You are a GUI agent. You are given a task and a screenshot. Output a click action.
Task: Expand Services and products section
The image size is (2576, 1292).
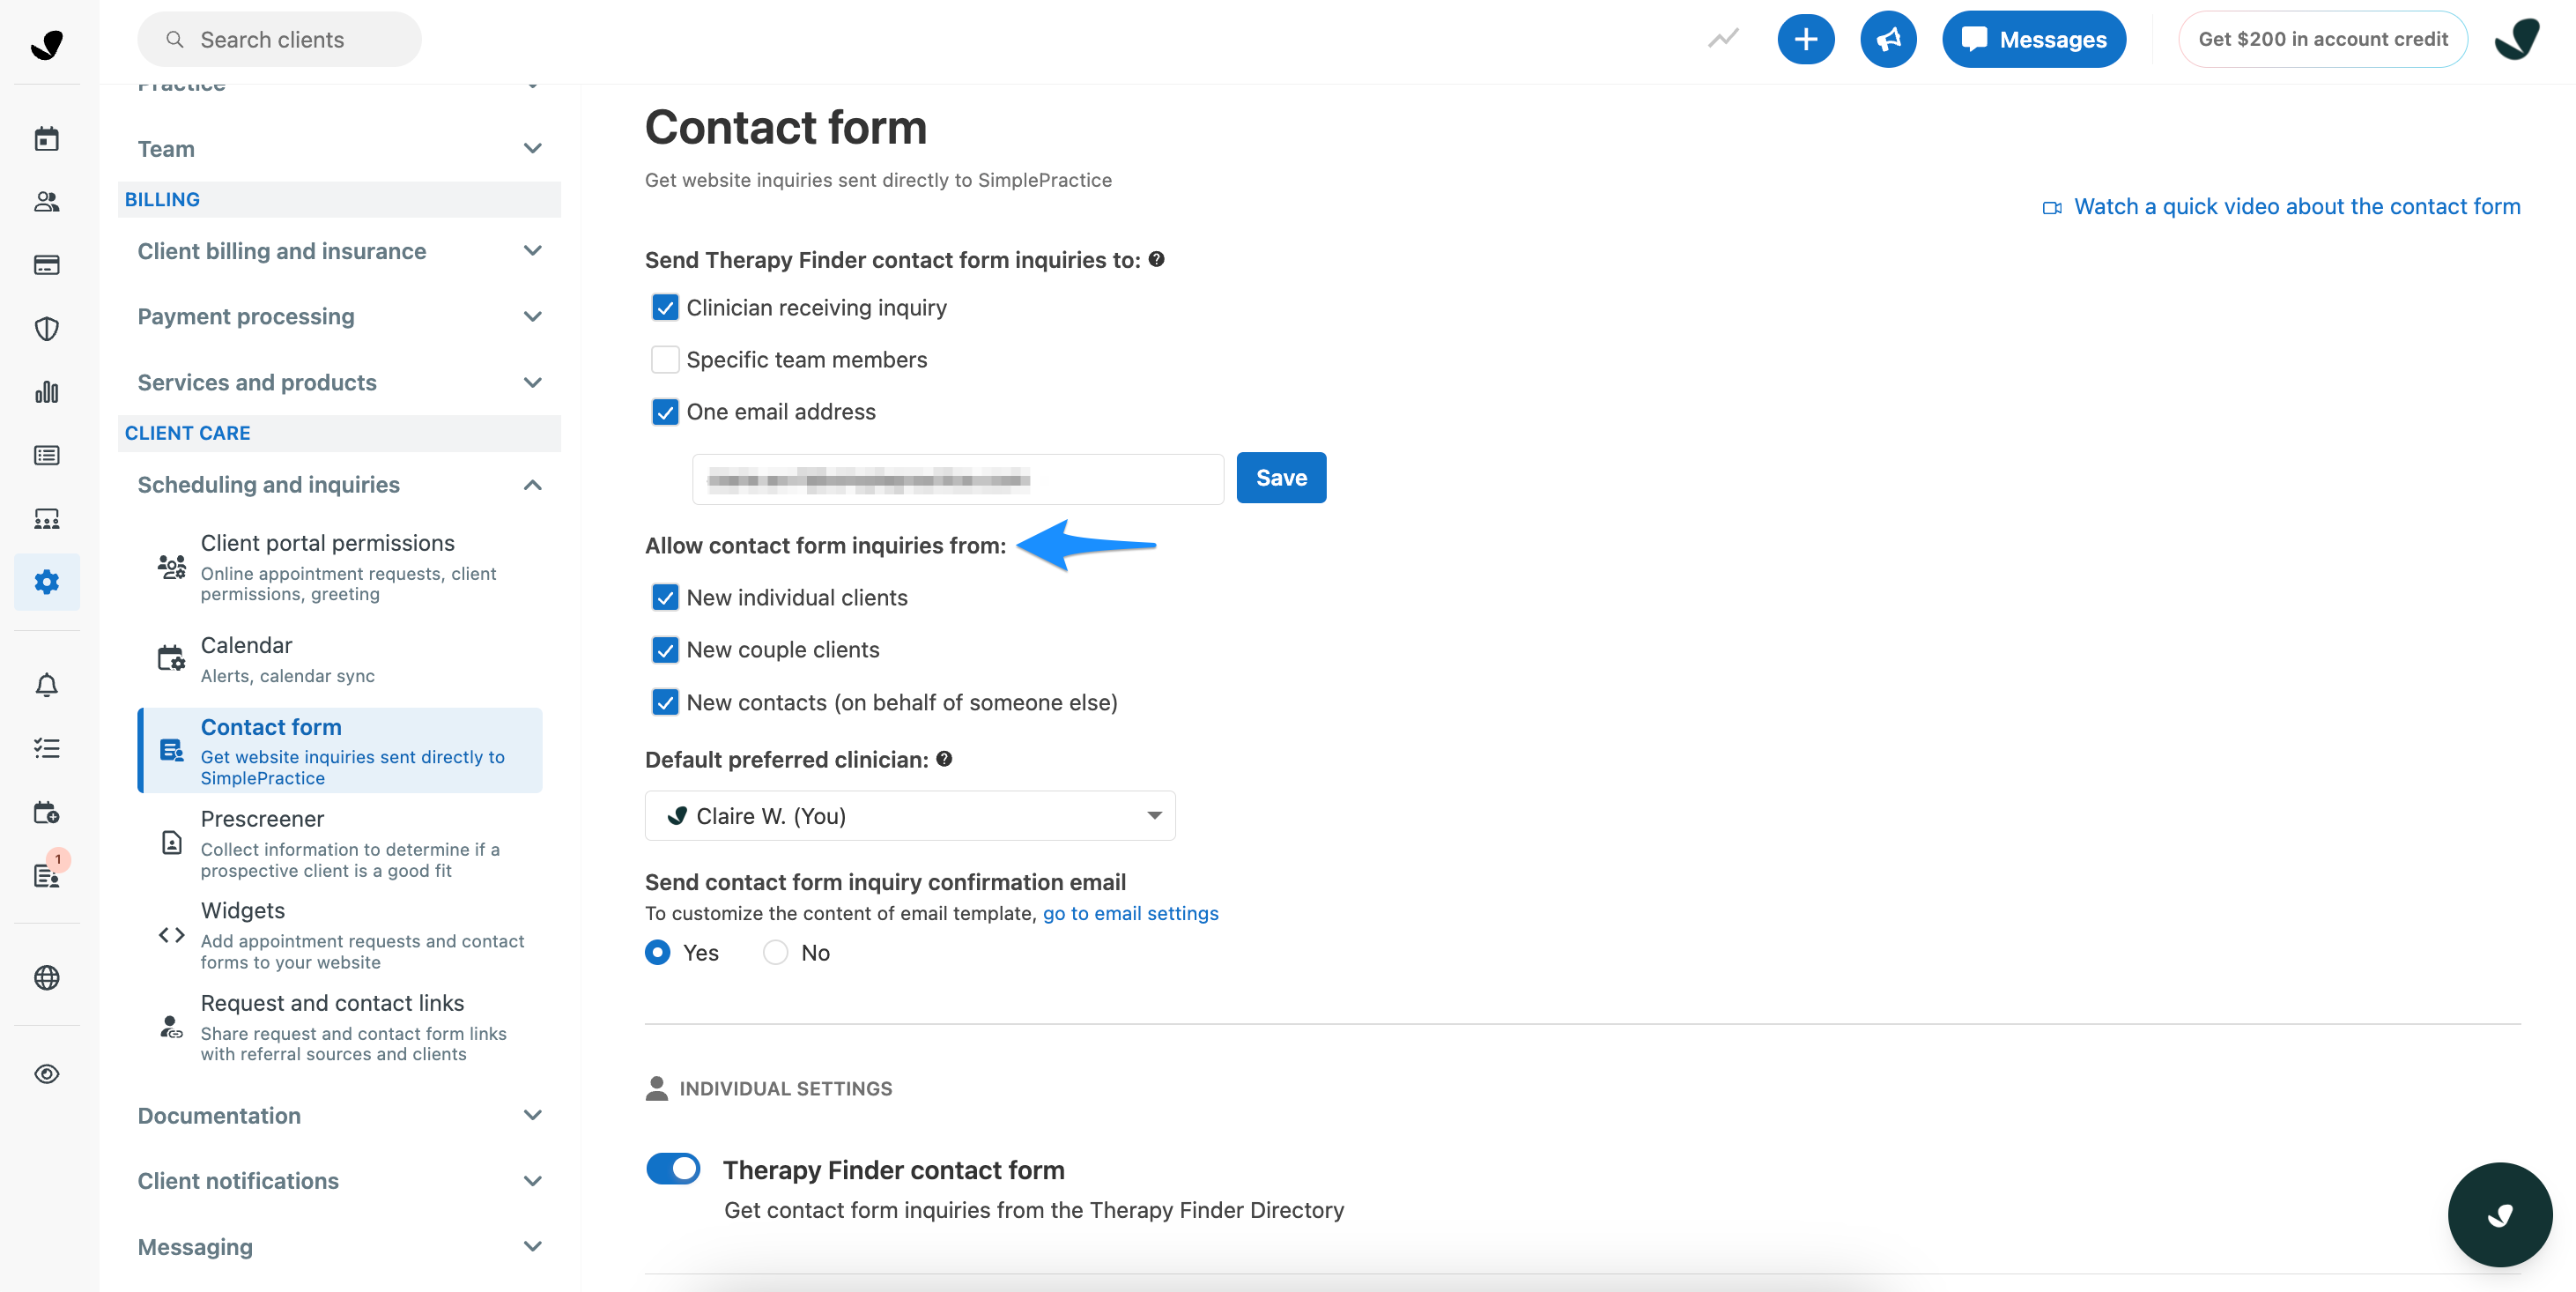340,382
